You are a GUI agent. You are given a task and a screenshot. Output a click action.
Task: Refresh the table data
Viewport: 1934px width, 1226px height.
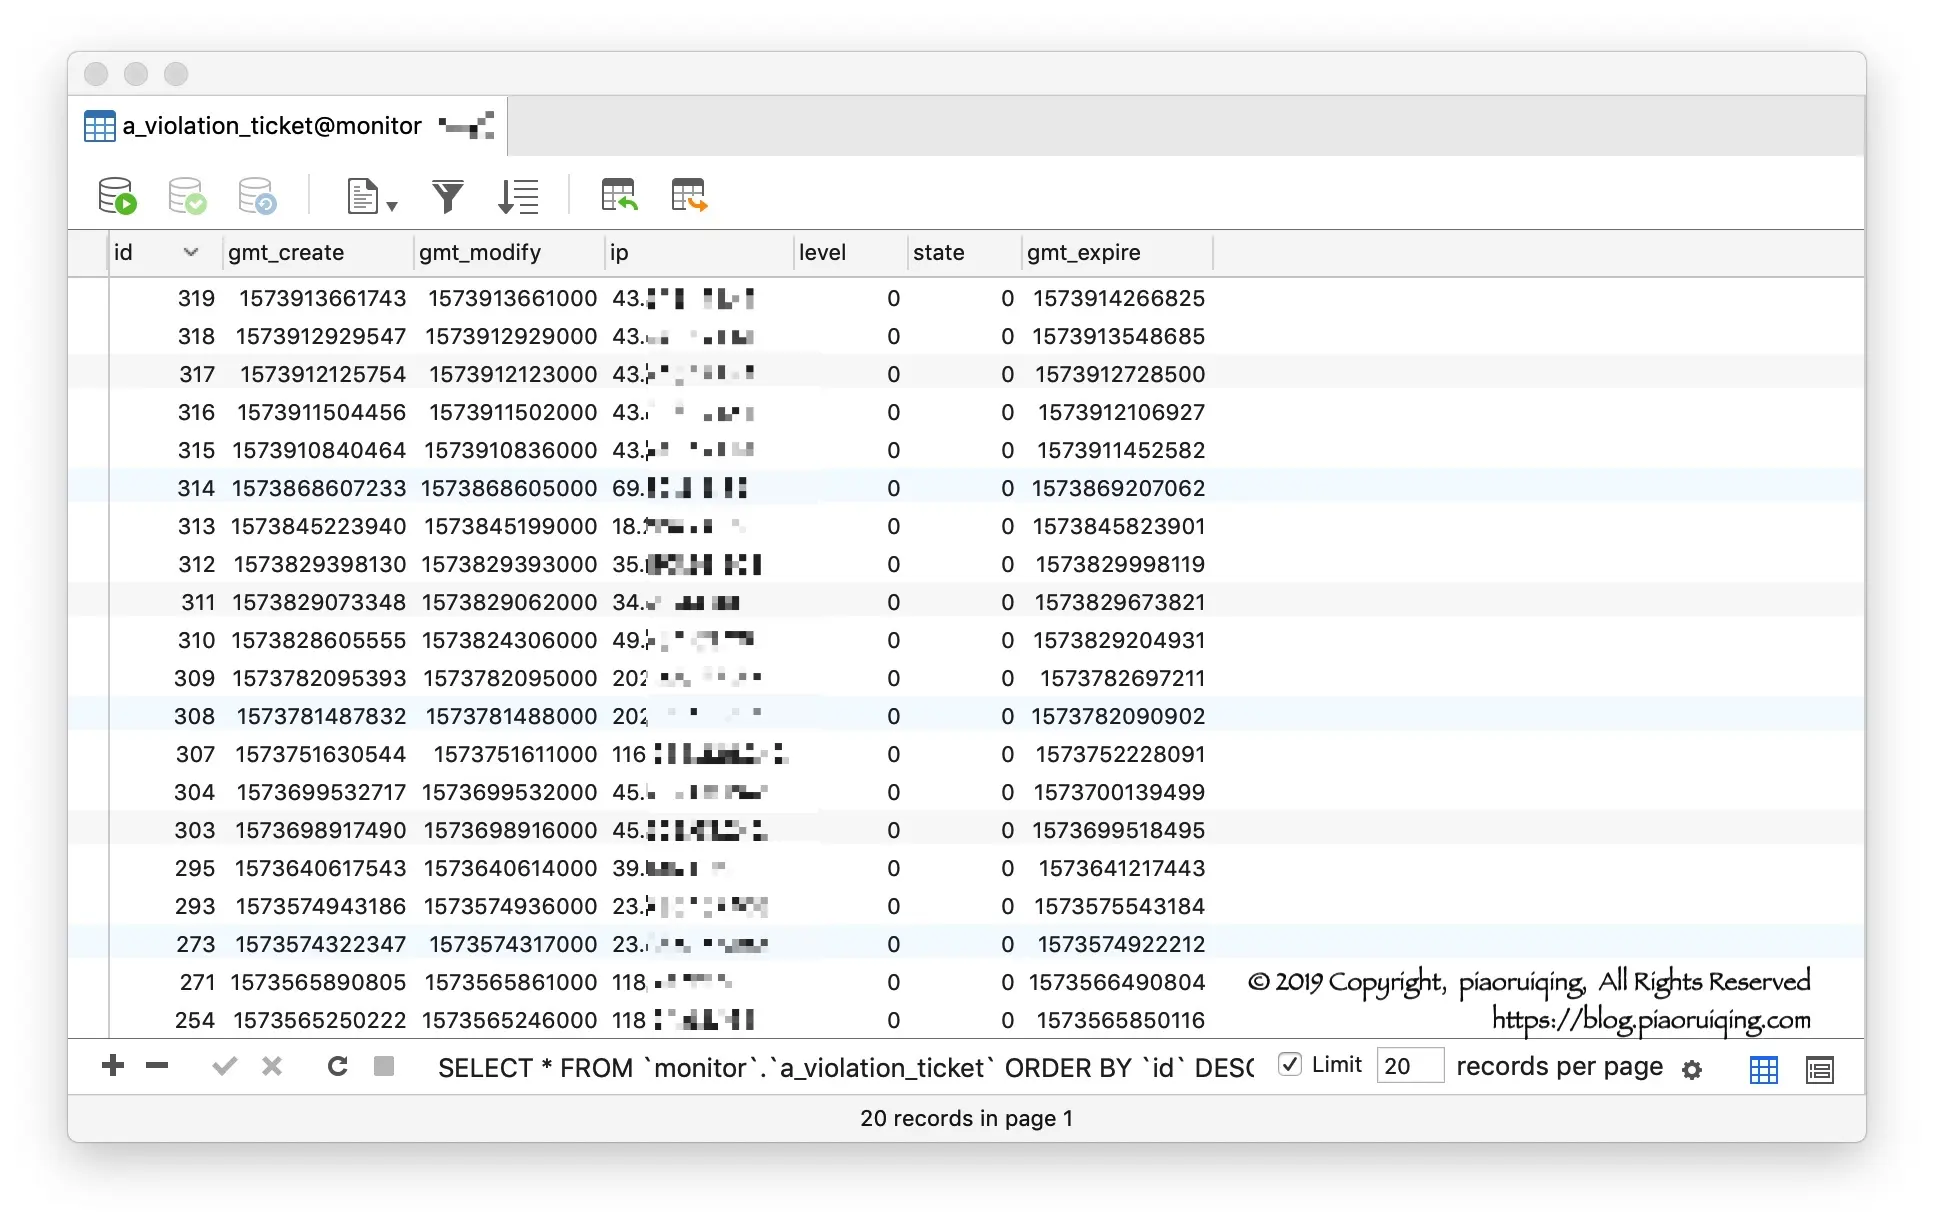(x=338, y=1066)
